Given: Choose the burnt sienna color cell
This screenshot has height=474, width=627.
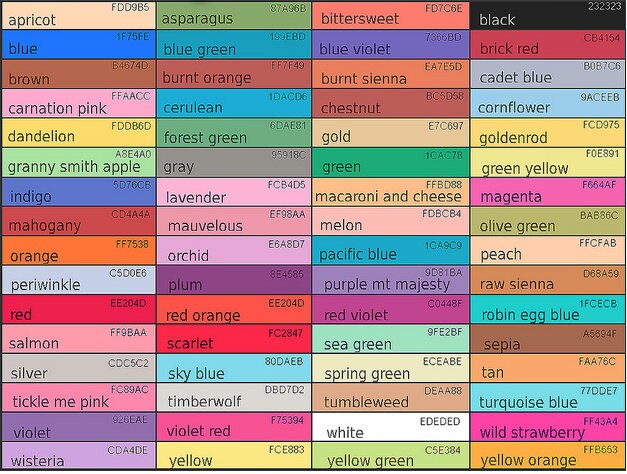Looking at the screenshot, I should [390, 74].
